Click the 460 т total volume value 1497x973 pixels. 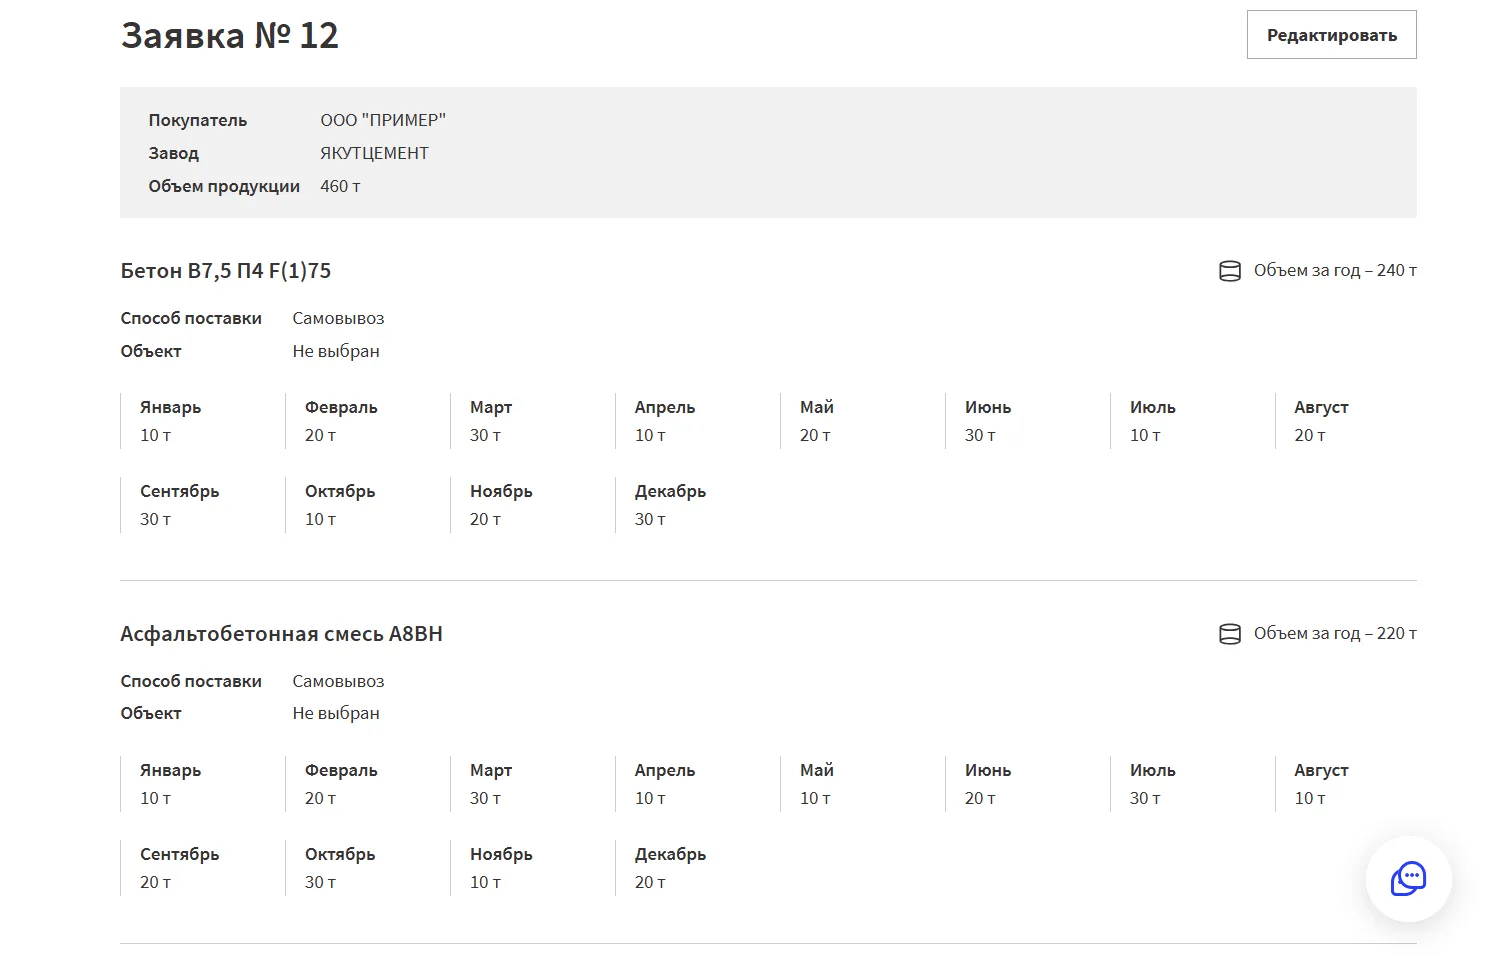pos(340,186)
